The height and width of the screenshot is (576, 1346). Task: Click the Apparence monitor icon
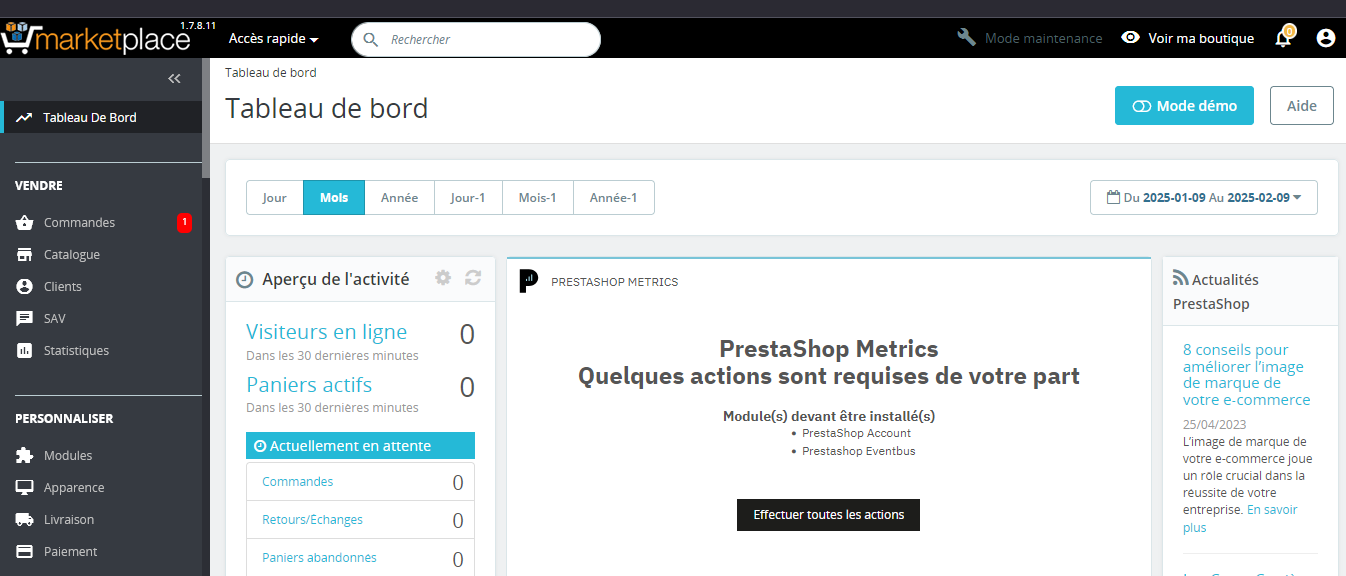(x=24, y=487)
